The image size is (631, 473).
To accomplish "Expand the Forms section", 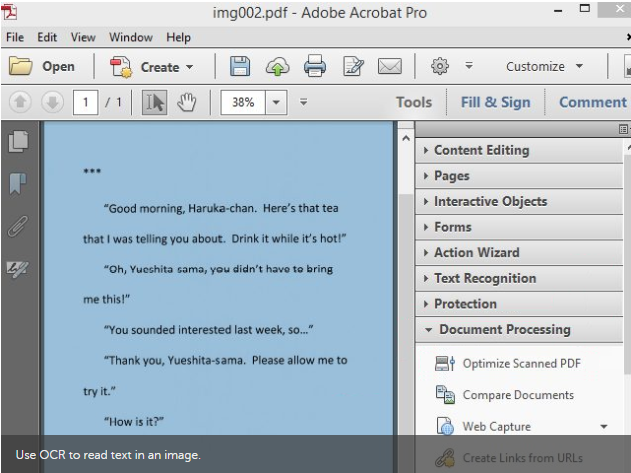I will pyautogui.click(x=519, y=227).
